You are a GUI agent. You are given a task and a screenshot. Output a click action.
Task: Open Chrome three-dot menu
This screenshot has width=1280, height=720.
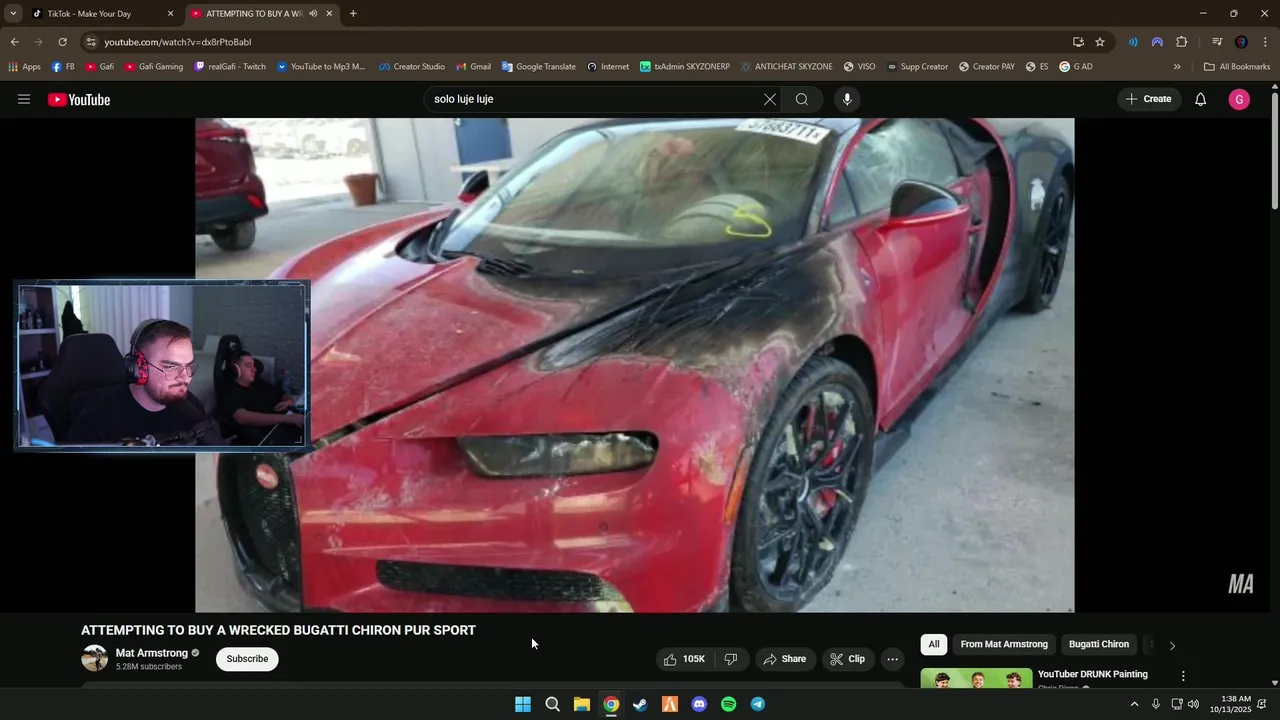click(x=1265, y=42)
